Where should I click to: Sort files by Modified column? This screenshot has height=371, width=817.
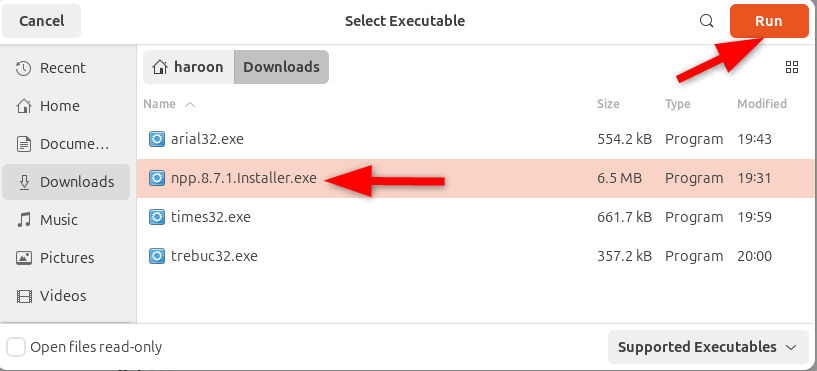[x=762, y=104]
